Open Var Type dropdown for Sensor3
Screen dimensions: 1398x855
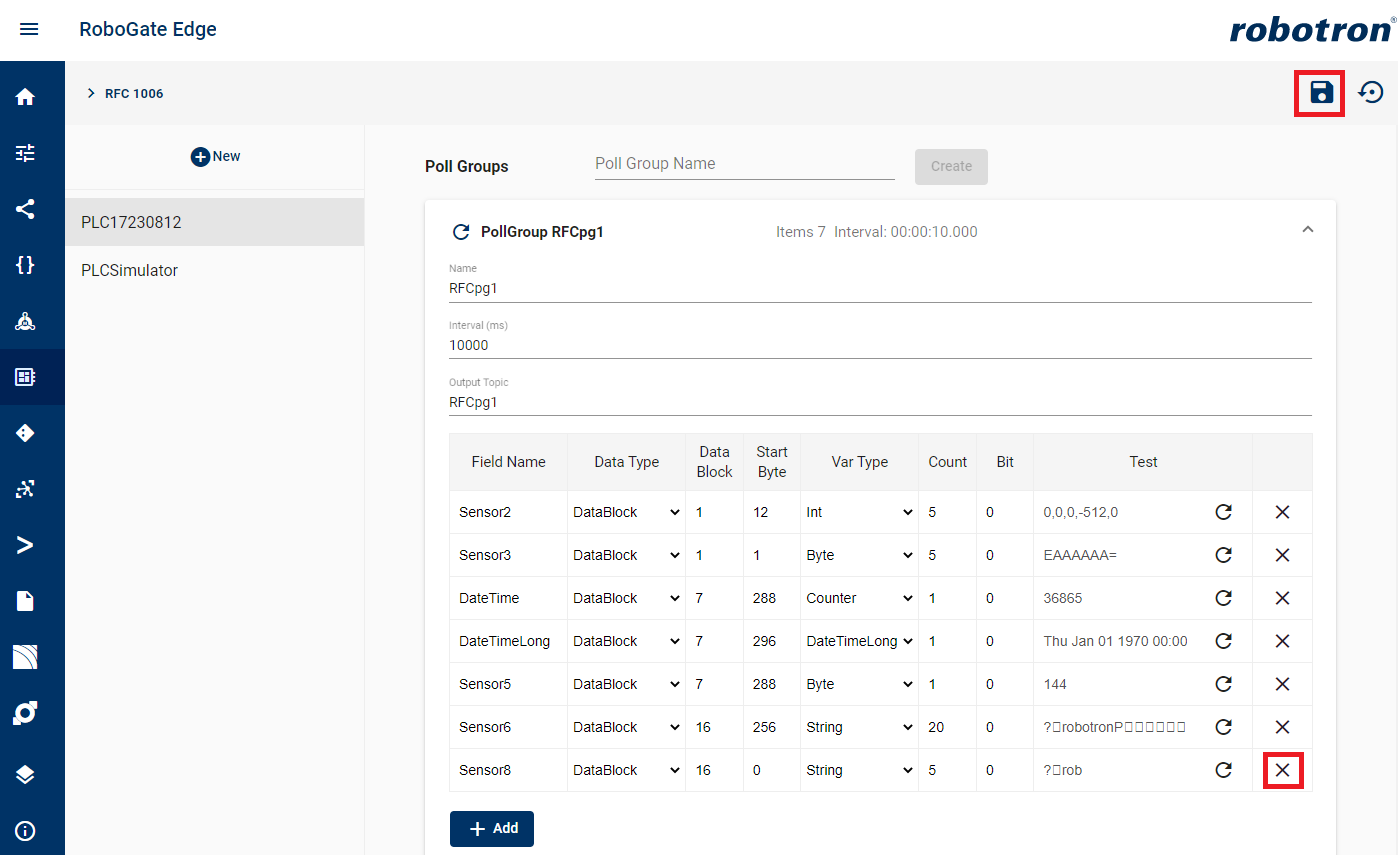(x=859, y=555)
